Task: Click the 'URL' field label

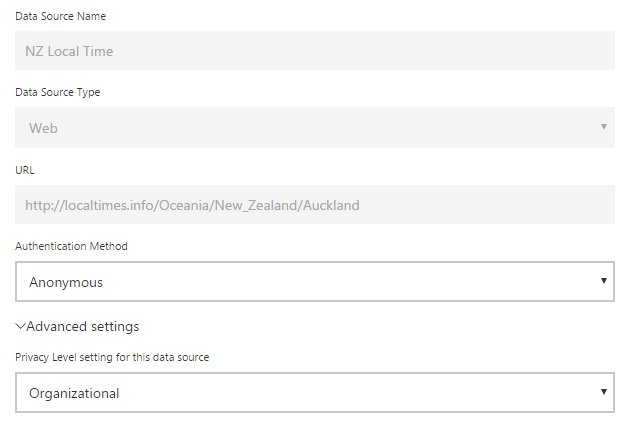Action: [24, 170]
